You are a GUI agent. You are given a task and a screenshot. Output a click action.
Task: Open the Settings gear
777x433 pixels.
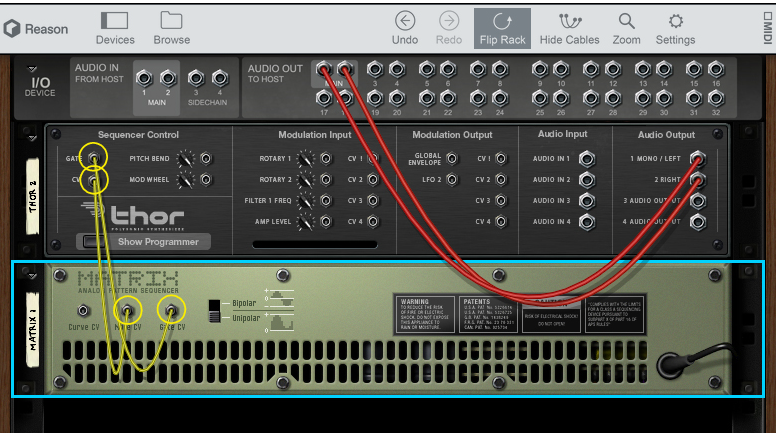pos(675,29)
